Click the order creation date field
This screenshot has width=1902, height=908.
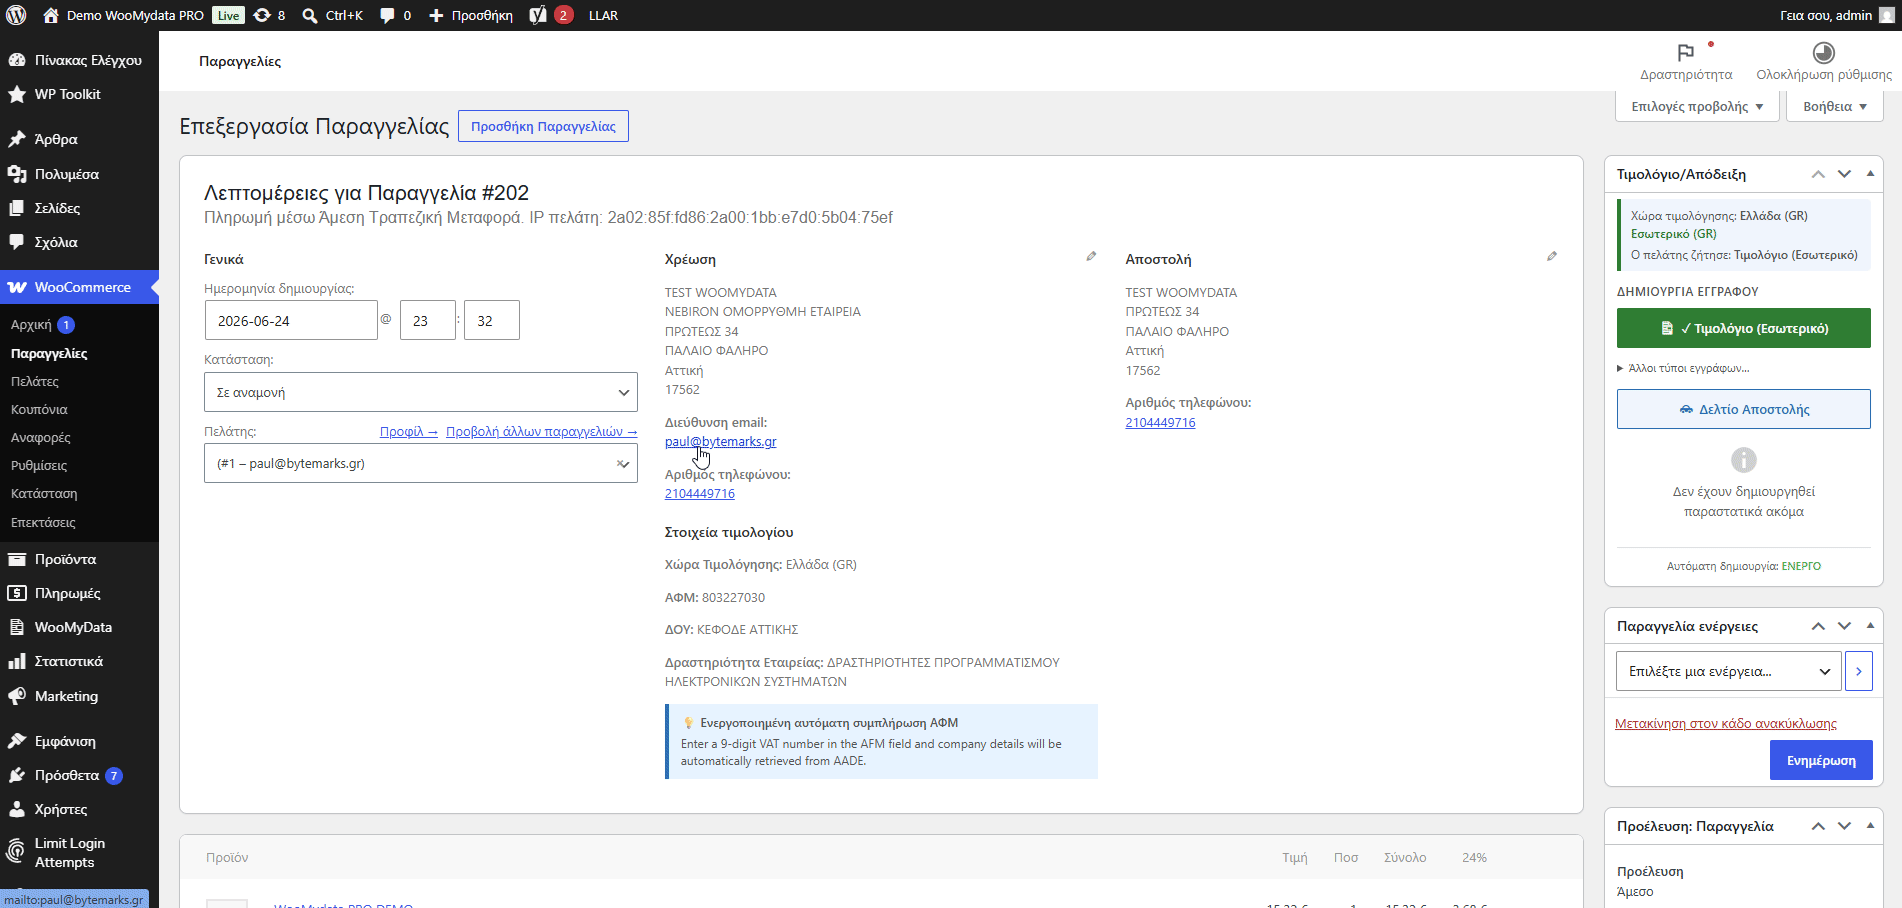[291, 321]
